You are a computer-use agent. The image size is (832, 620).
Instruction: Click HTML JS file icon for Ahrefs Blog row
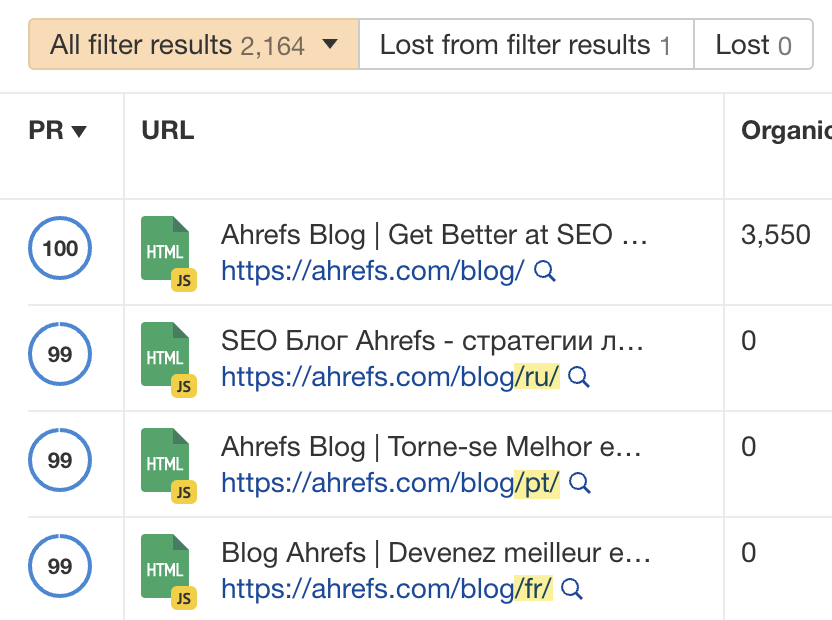[169, 254]
